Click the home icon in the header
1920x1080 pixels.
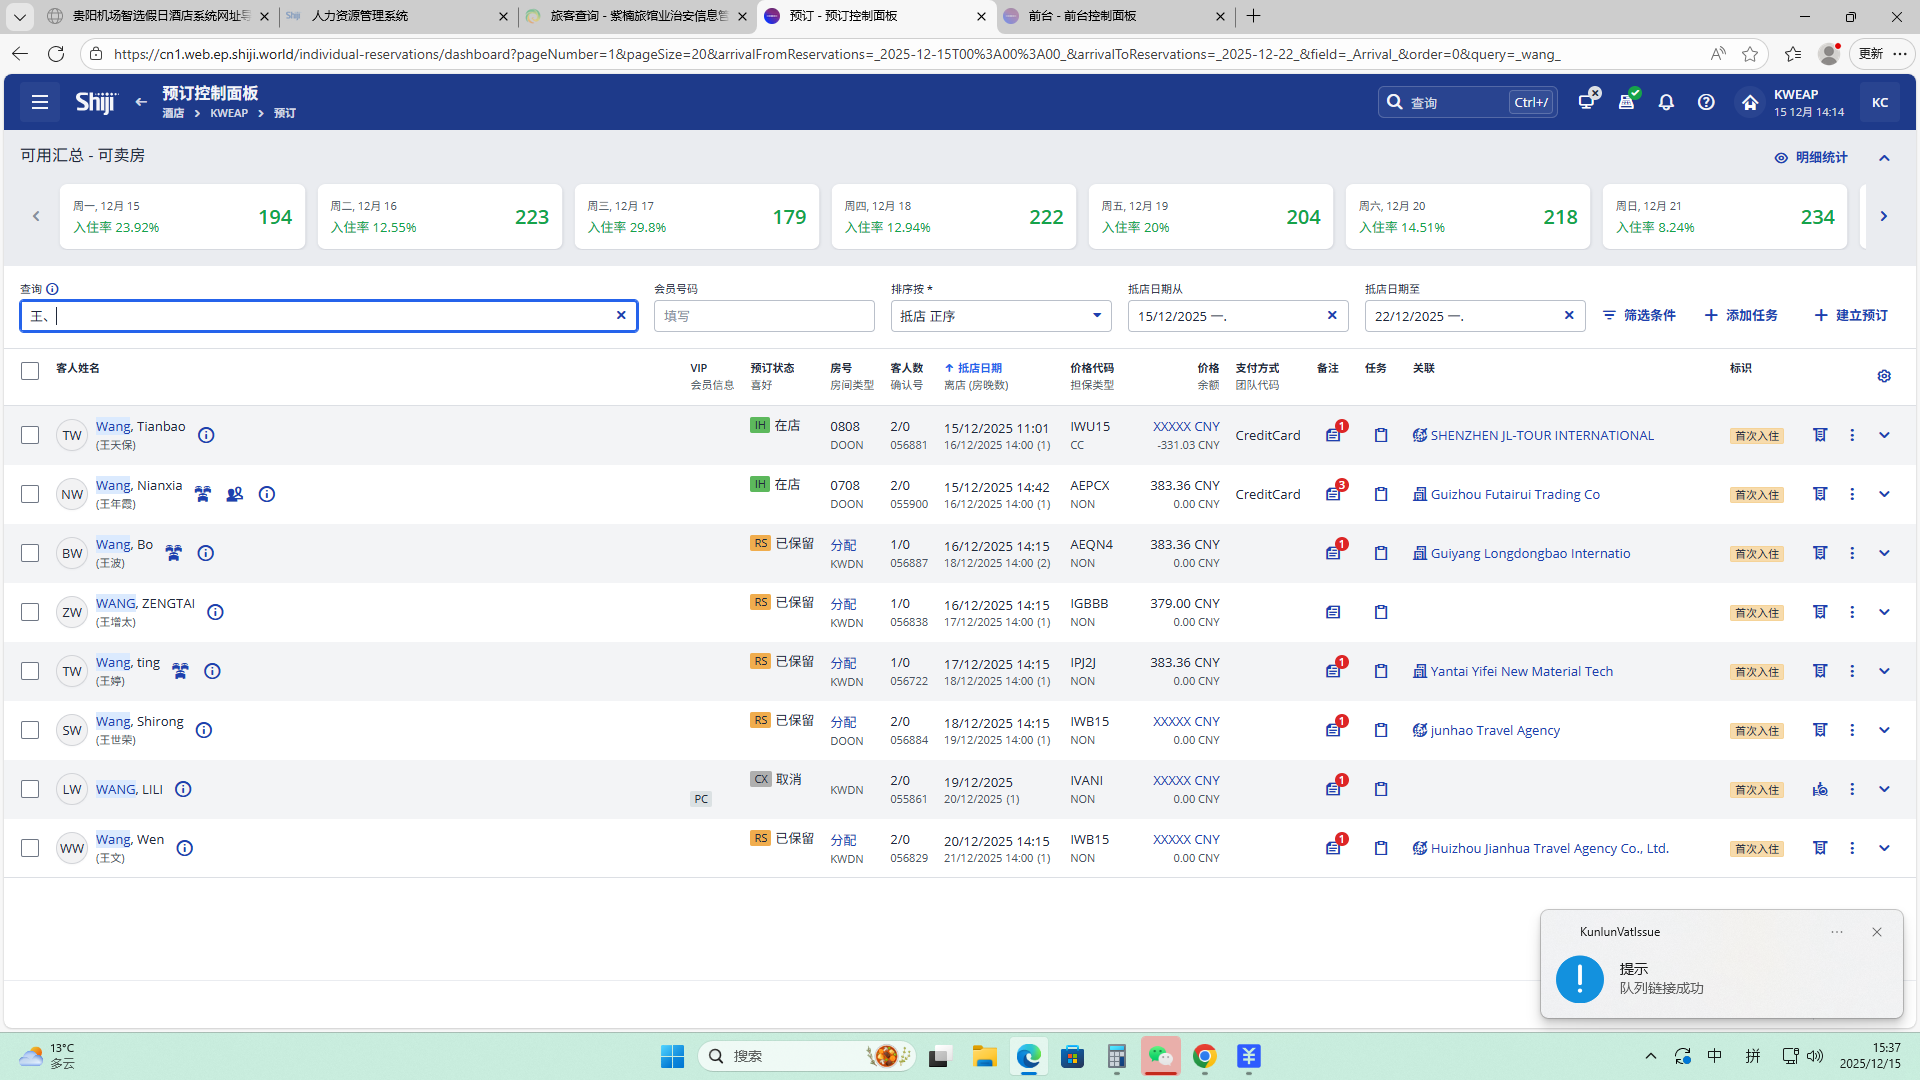coord(1749,102)
